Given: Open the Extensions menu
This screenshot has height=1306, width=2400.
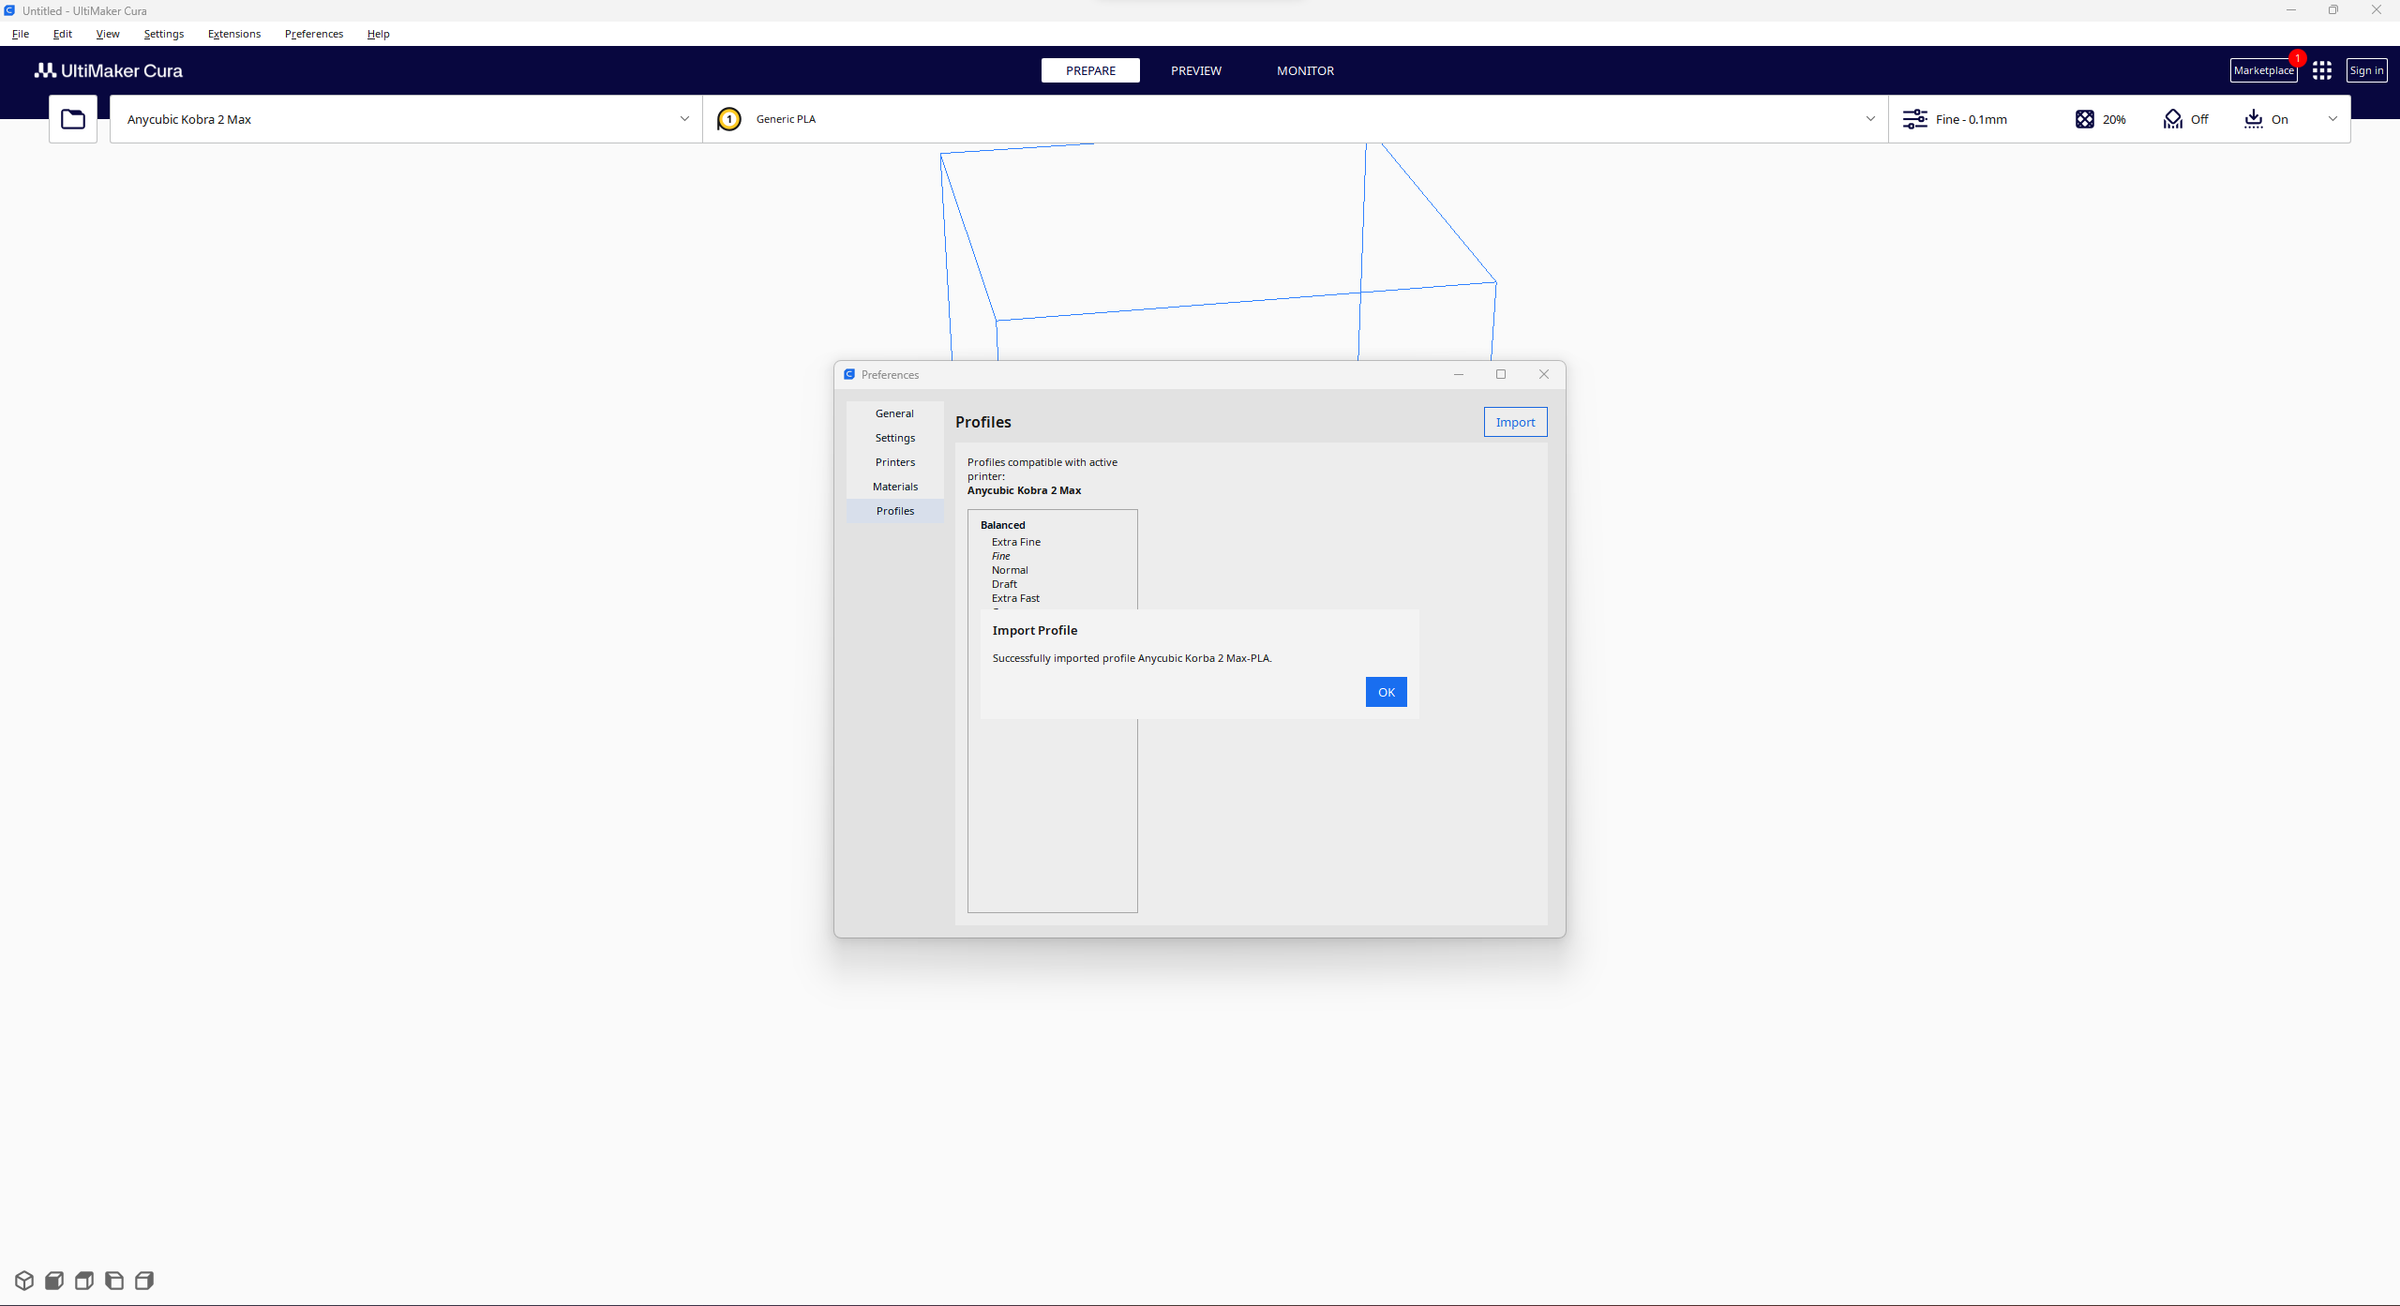Looking at the screenshot, I should 233,33.
